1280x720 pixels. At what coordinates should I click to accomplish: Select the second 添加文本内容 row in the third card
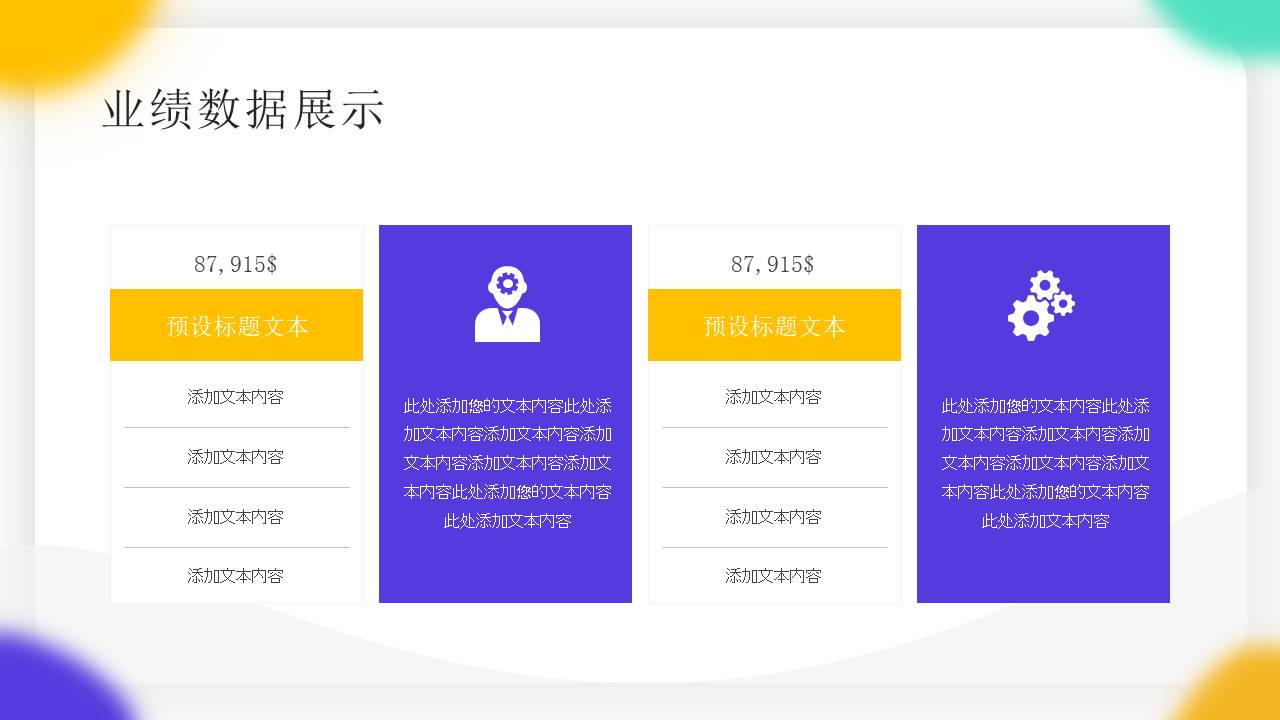[x=773, y=457]
